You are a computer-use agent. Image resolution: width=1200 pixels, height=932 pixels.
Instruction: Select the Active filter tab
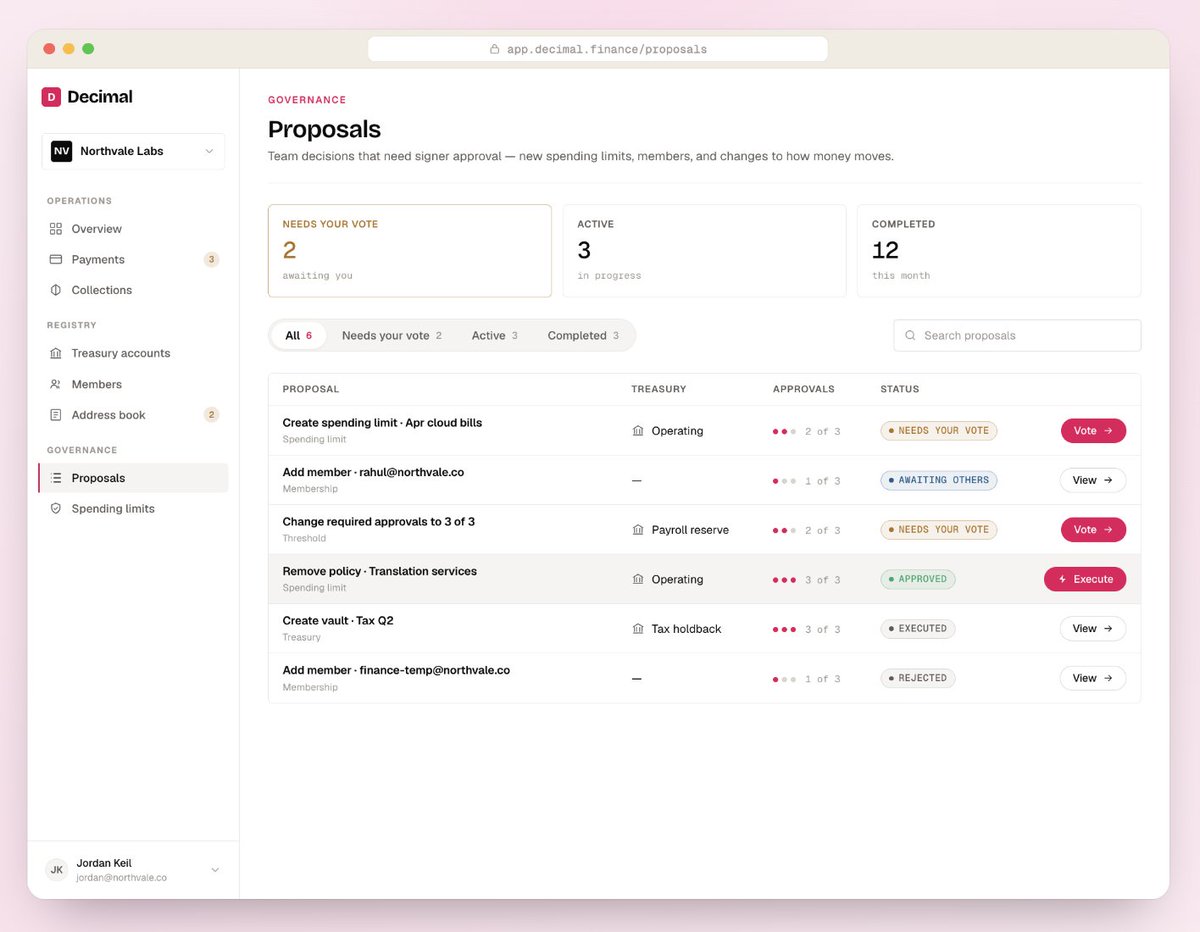pyautogui.click(x=494, y=336)
